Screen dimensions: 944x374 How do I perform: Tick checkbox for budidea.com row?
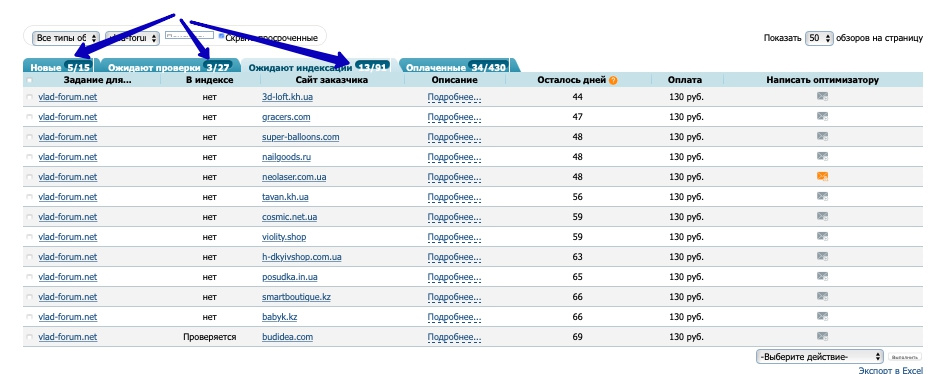30,337
